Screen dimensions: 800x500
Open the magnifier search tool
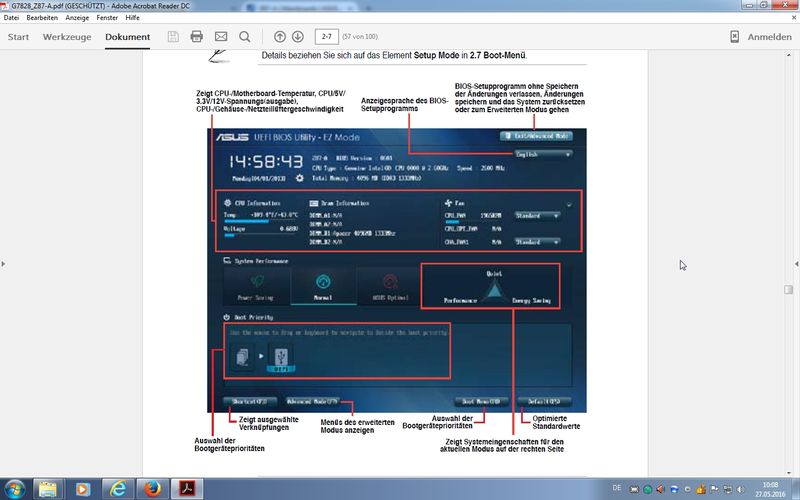[245, 37]
